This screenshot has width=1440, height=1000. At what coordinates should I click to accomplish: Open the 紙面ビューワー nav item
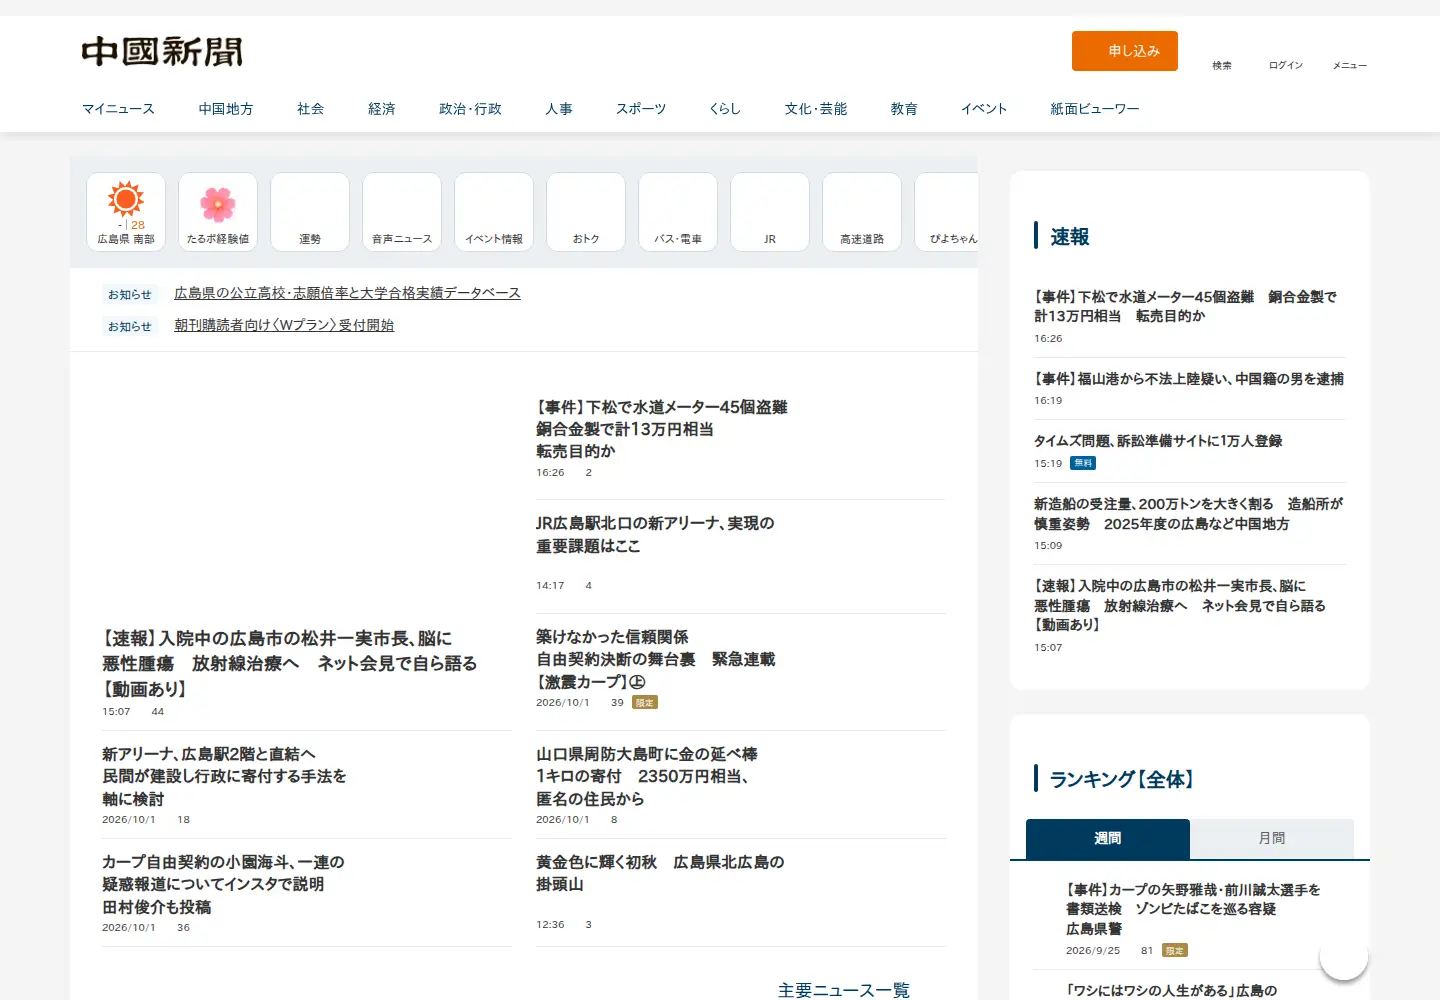(x=1095, y=109)
